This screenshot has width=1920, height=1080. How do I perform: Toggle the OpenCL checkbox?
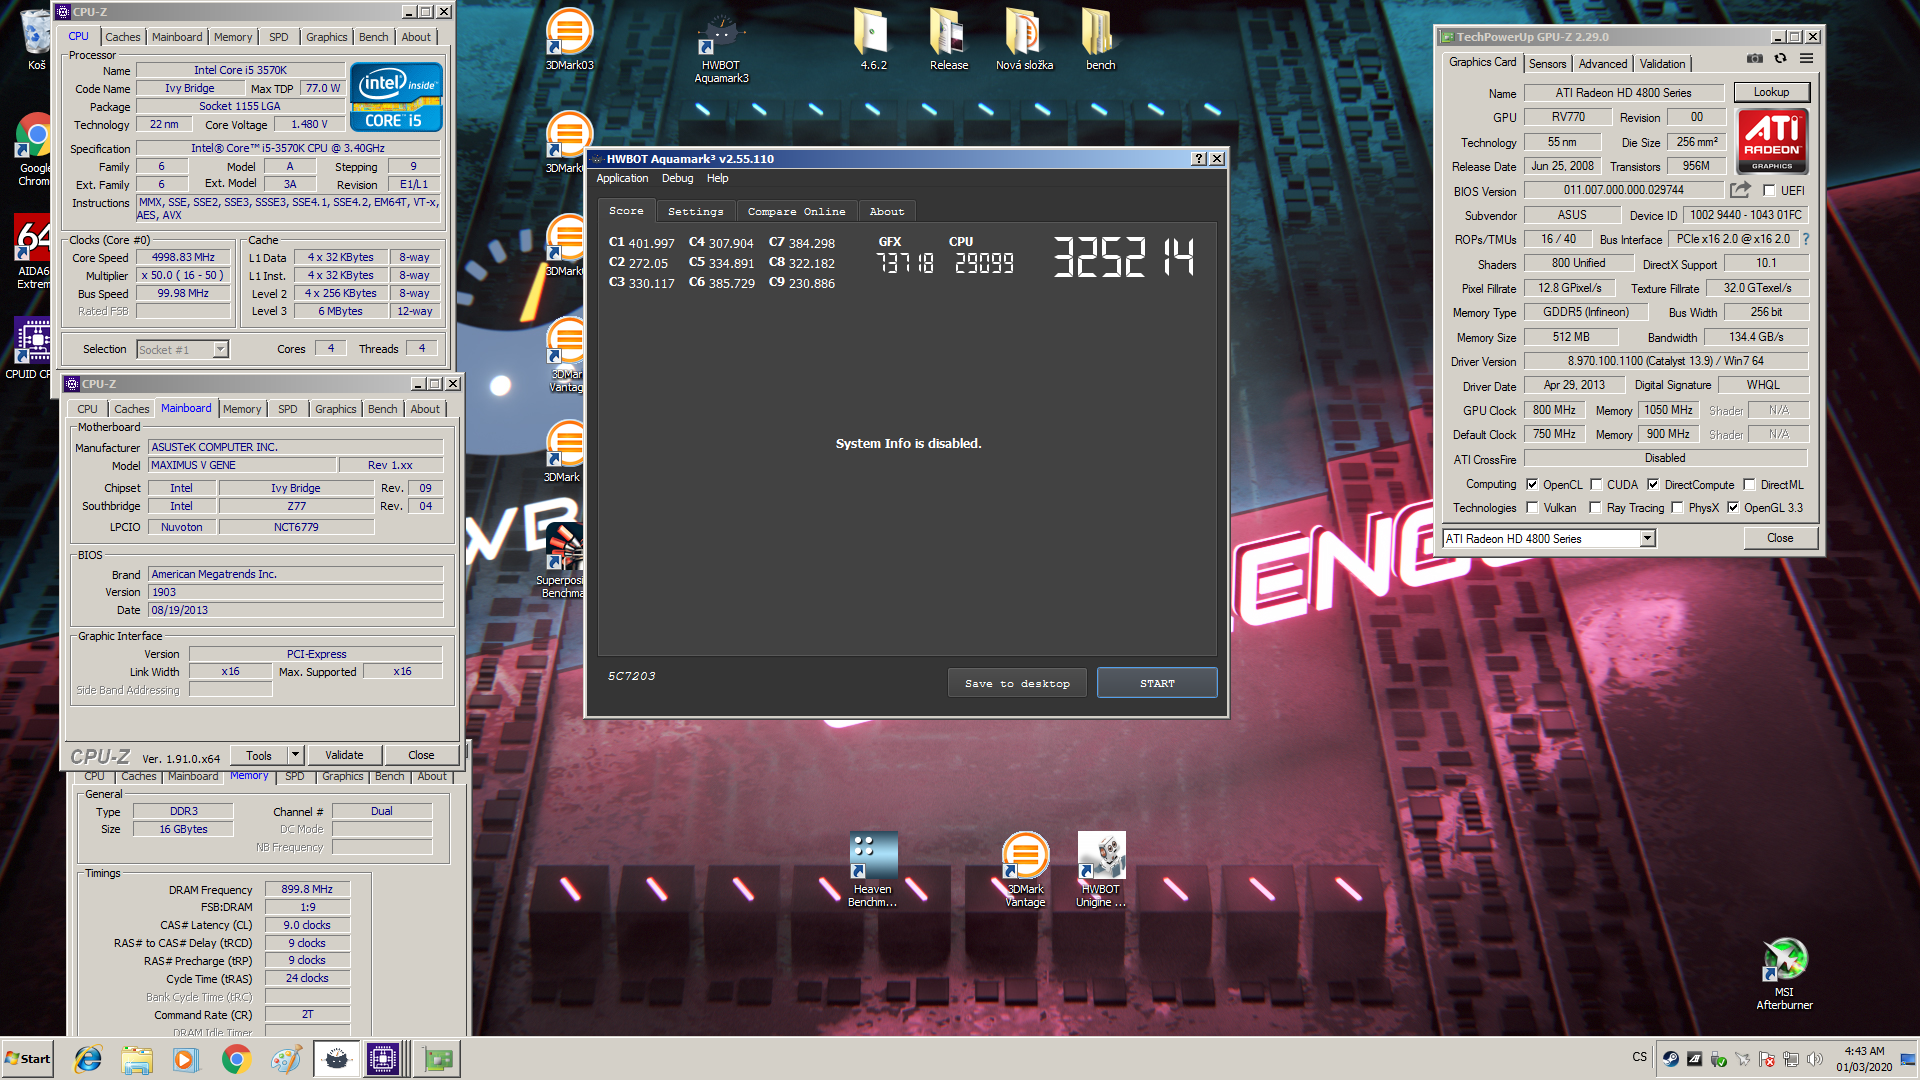click(1532, 484)
